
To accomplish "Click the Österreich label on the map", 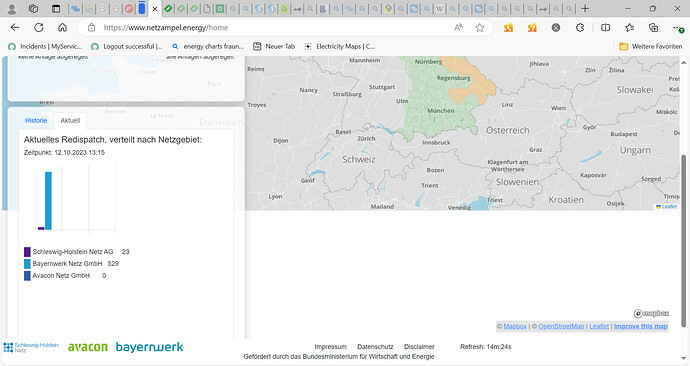I will (507, 130).
